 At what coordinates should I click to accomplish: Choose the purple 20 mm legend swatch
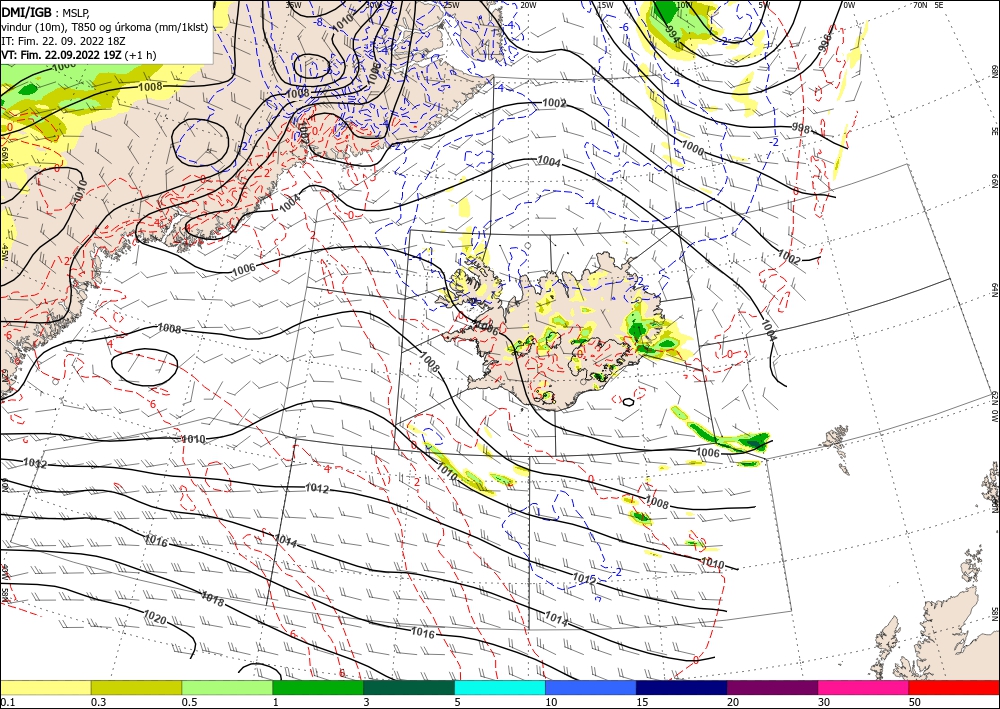pyautogui.click(x=772, y=687)
